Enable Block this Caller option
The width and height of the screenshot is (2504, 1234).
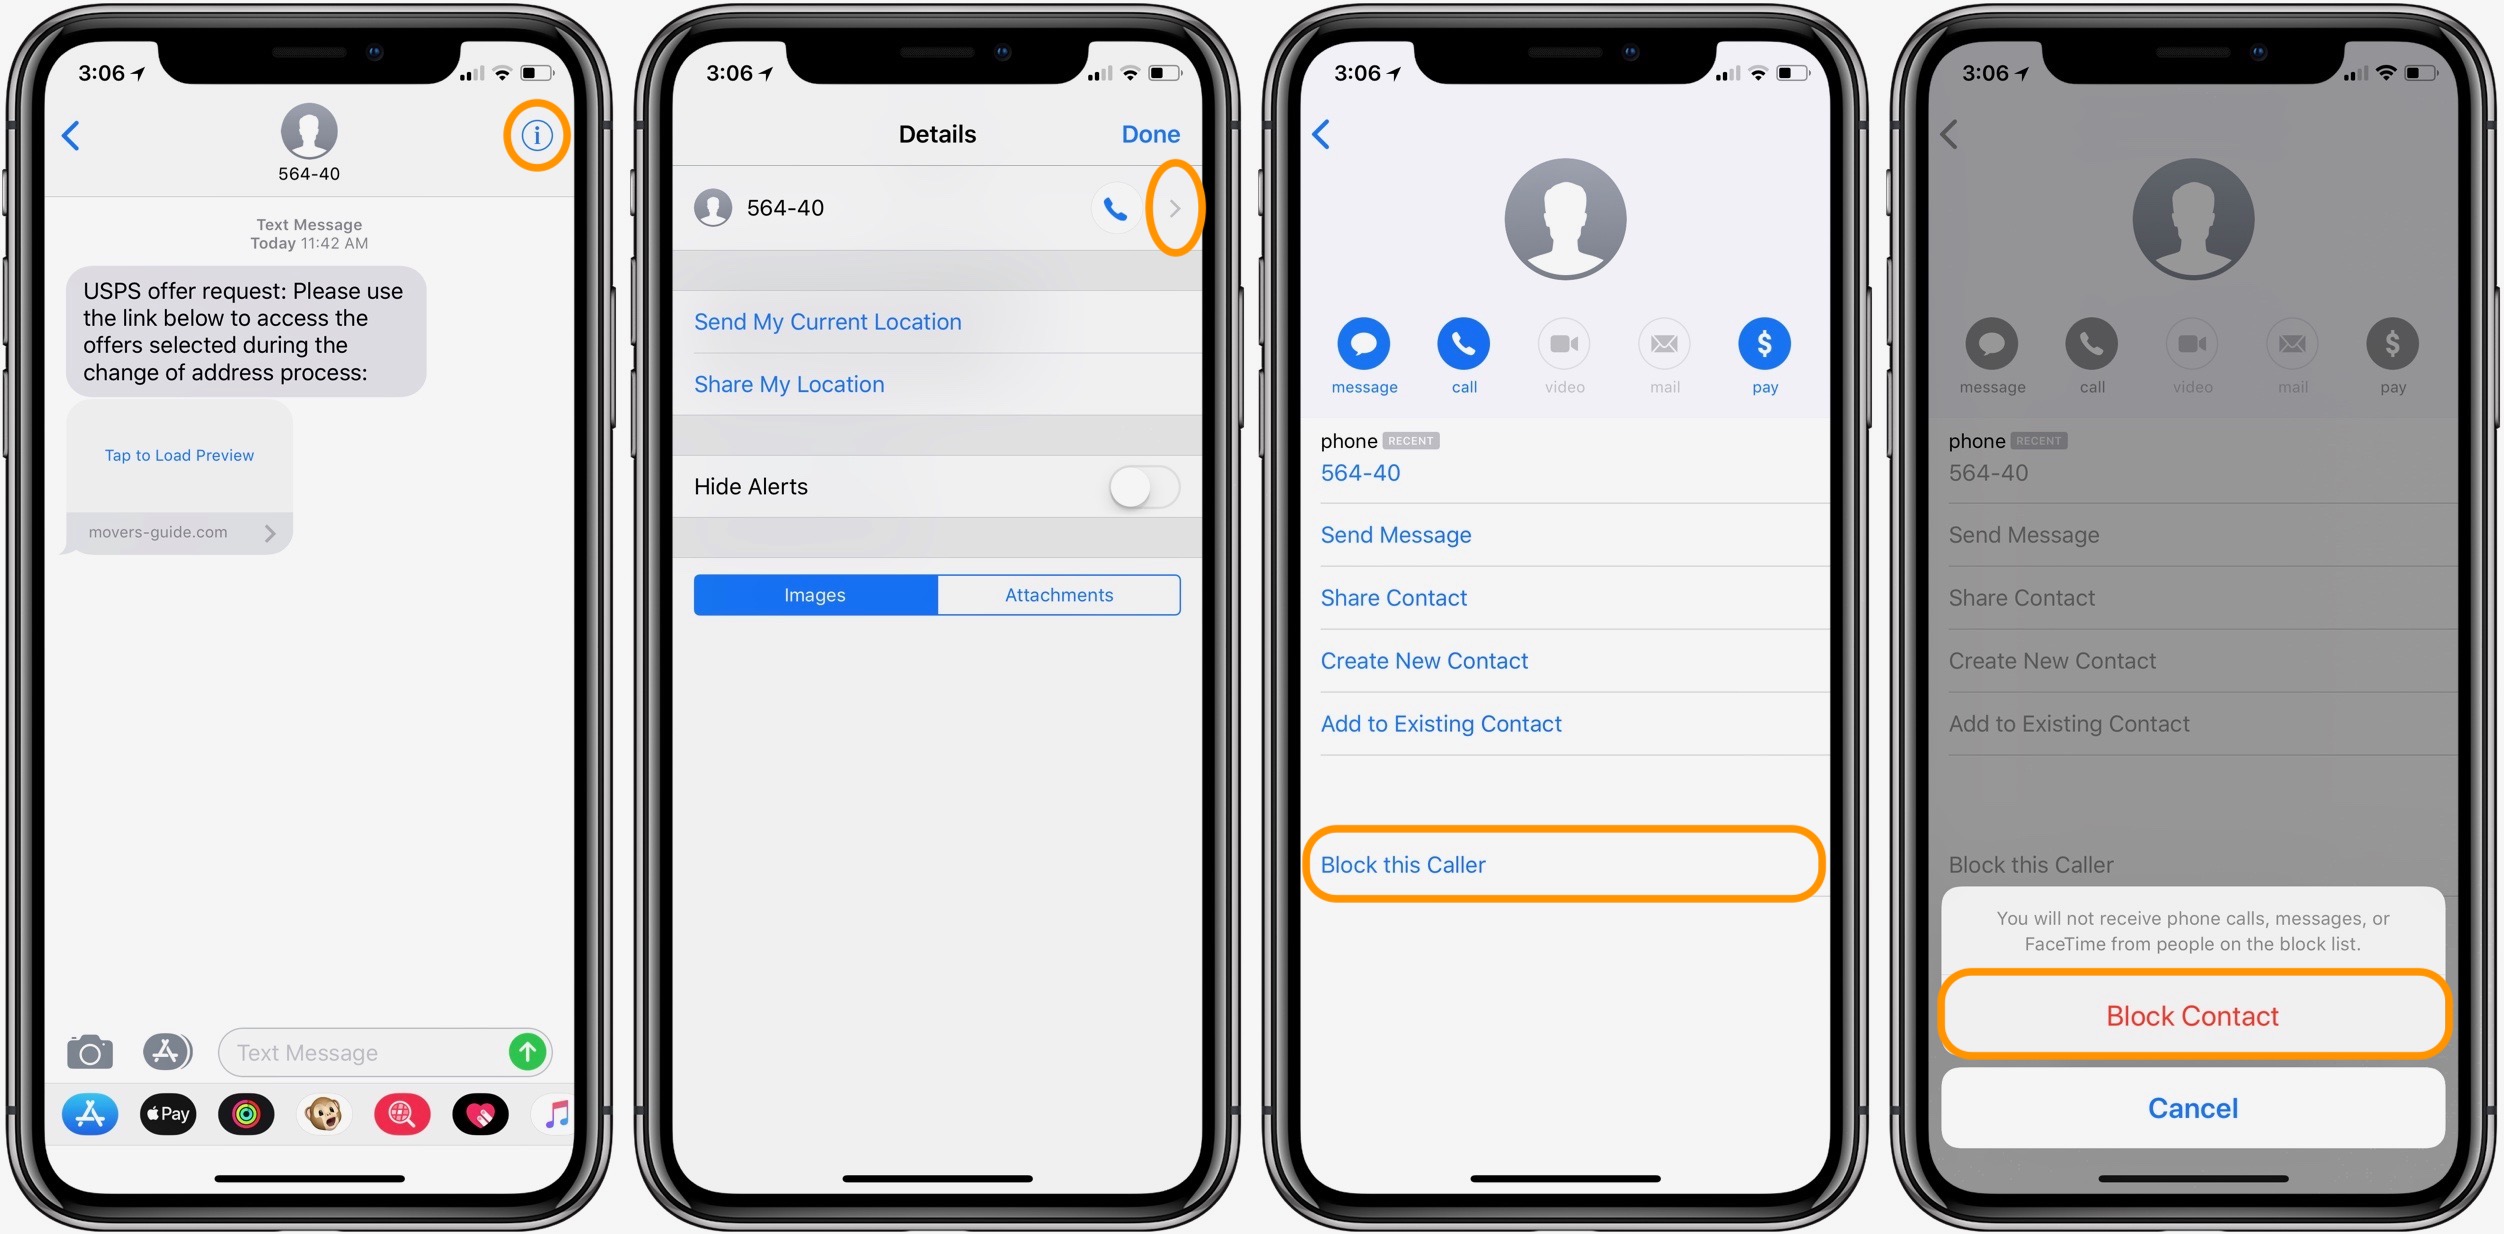[1567, 864]
